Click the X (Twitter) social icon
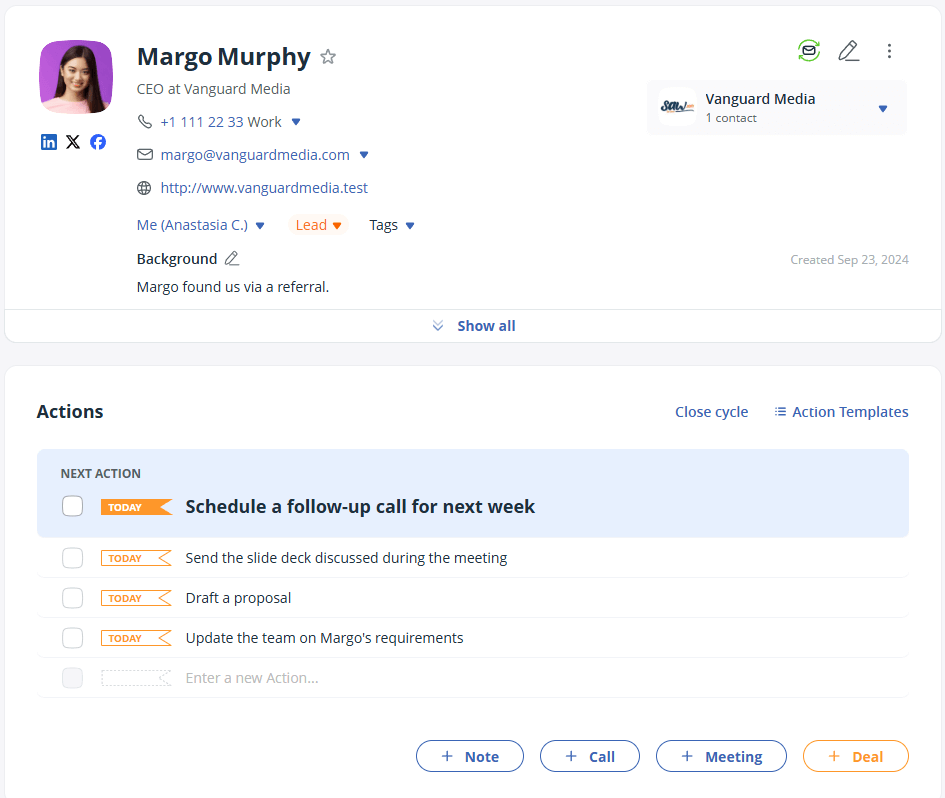 (73, 142)
